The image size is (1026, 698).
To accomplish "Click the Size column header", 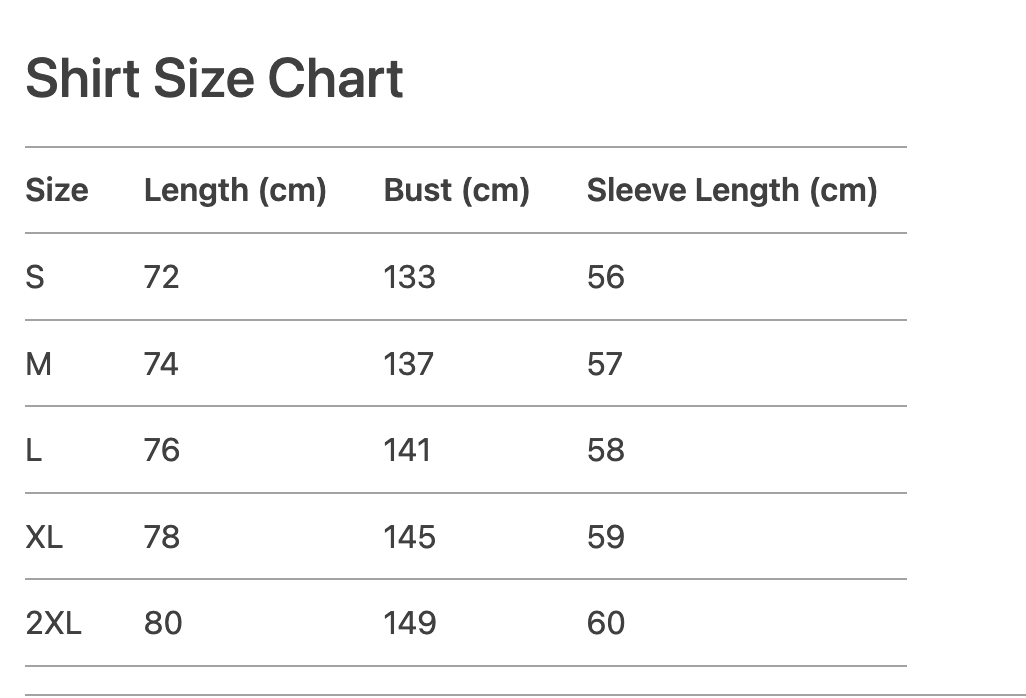I will point(56,190).
